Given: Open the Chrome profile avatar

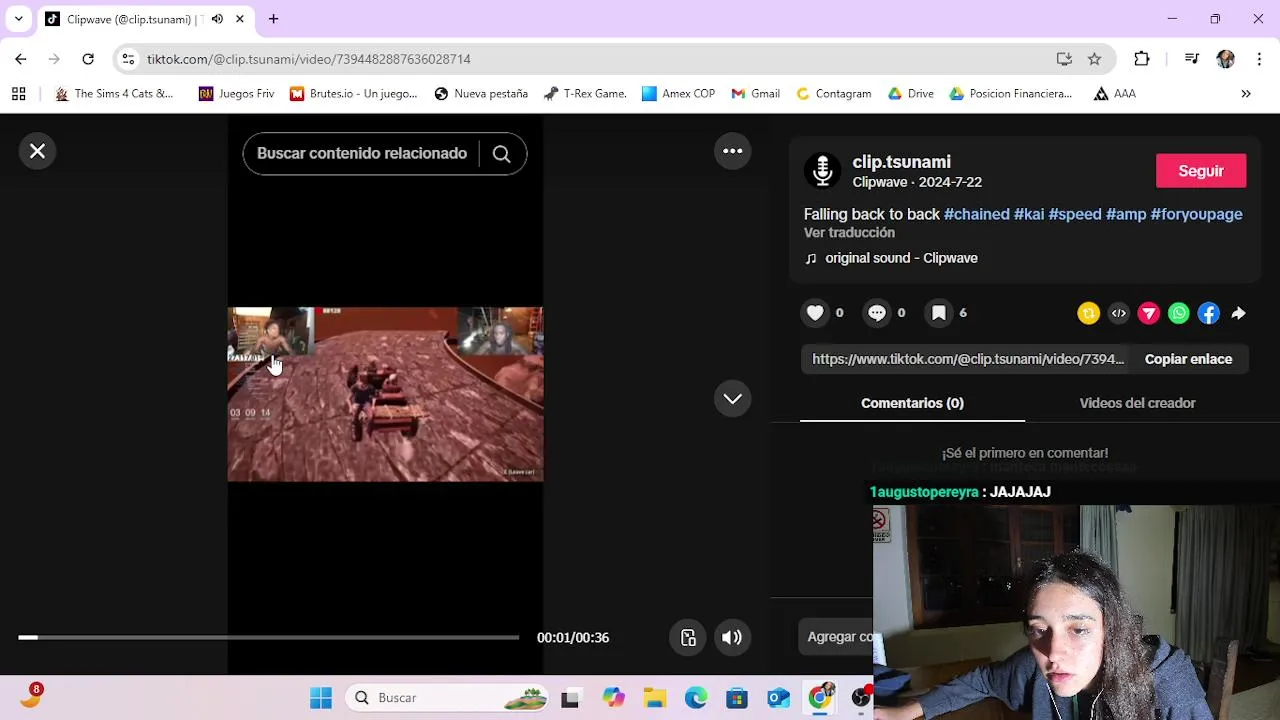Looking at the screenshot, I should coord(1226,59).
